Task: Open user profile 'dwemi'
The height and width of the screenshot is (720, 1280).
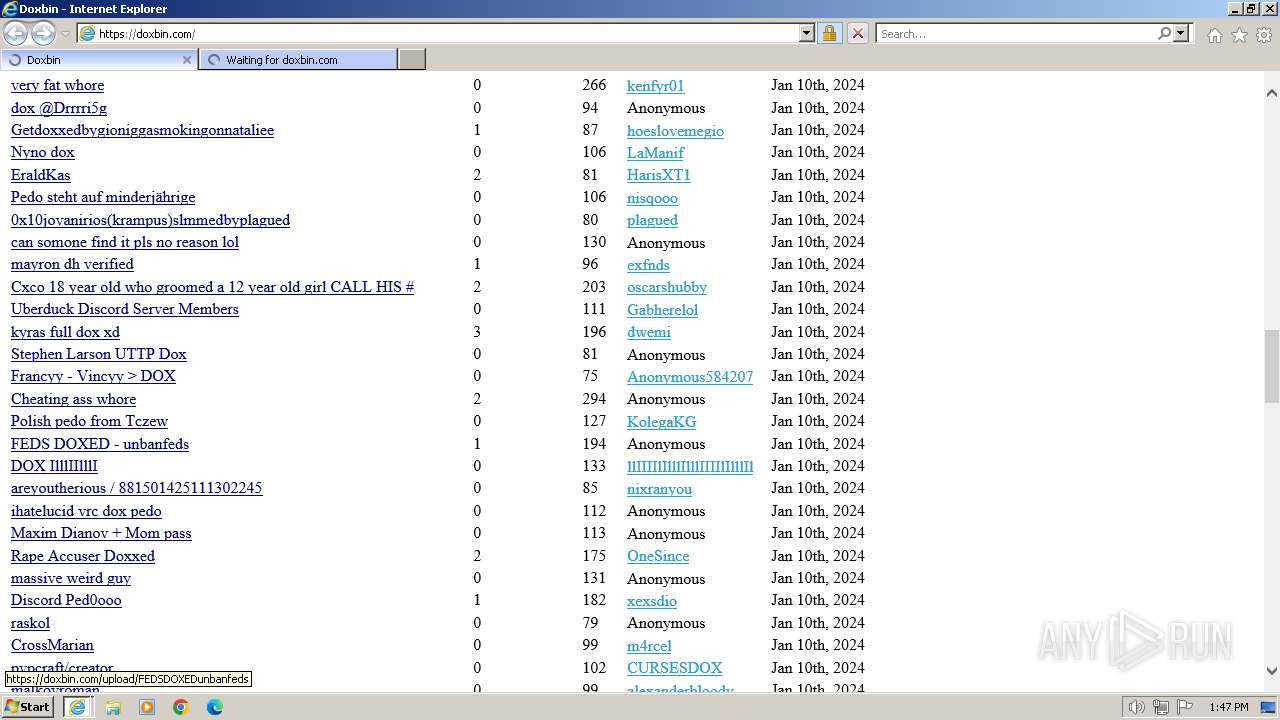Action: pyautogui.click(x=649, y=332)
